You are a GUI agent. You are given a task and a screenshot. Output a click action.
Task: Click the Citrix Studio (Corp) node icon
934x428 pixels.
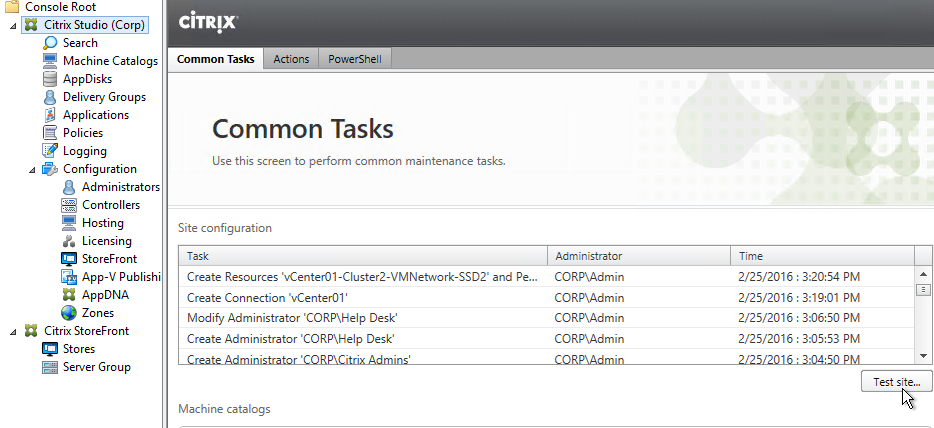coord(31,25)
